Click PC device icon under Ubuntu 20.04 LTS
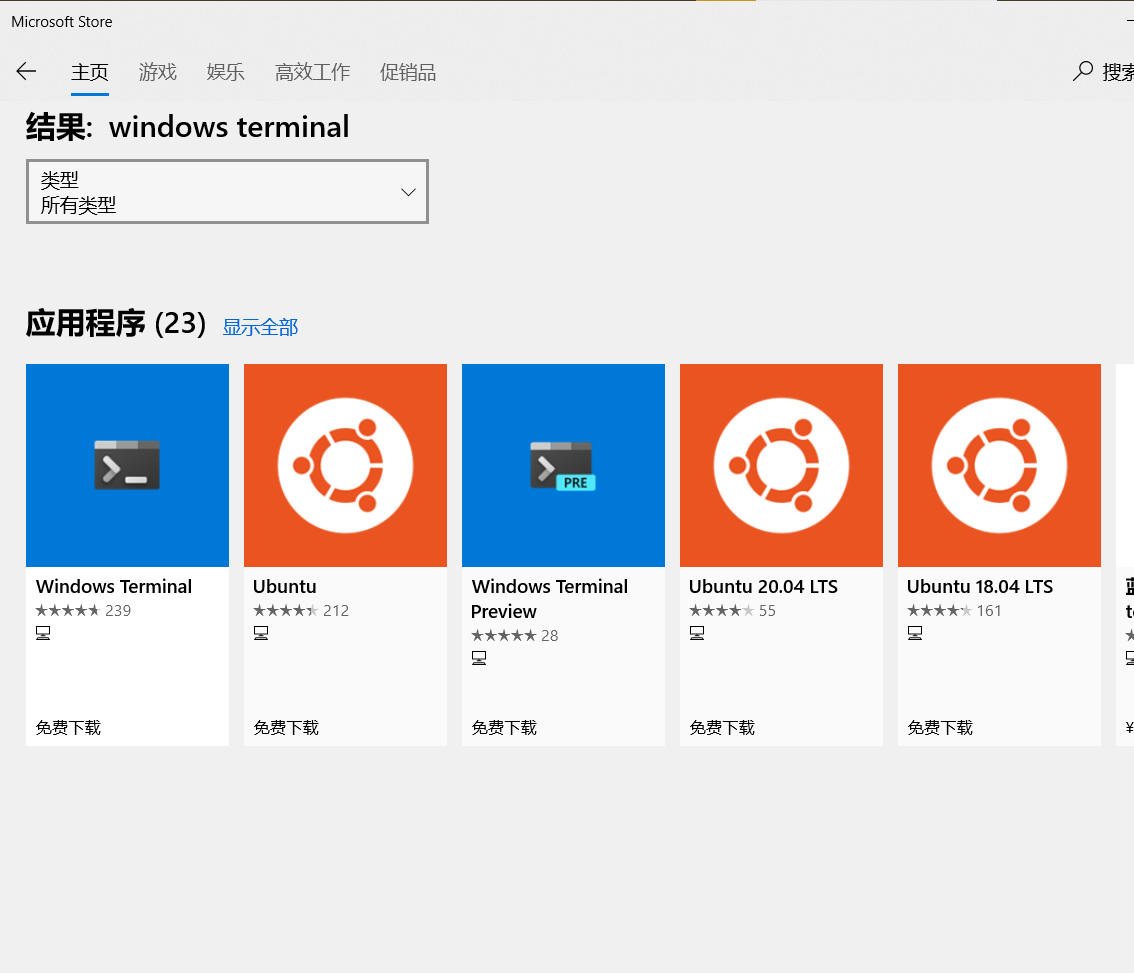1134x973 pixels. 697,633
